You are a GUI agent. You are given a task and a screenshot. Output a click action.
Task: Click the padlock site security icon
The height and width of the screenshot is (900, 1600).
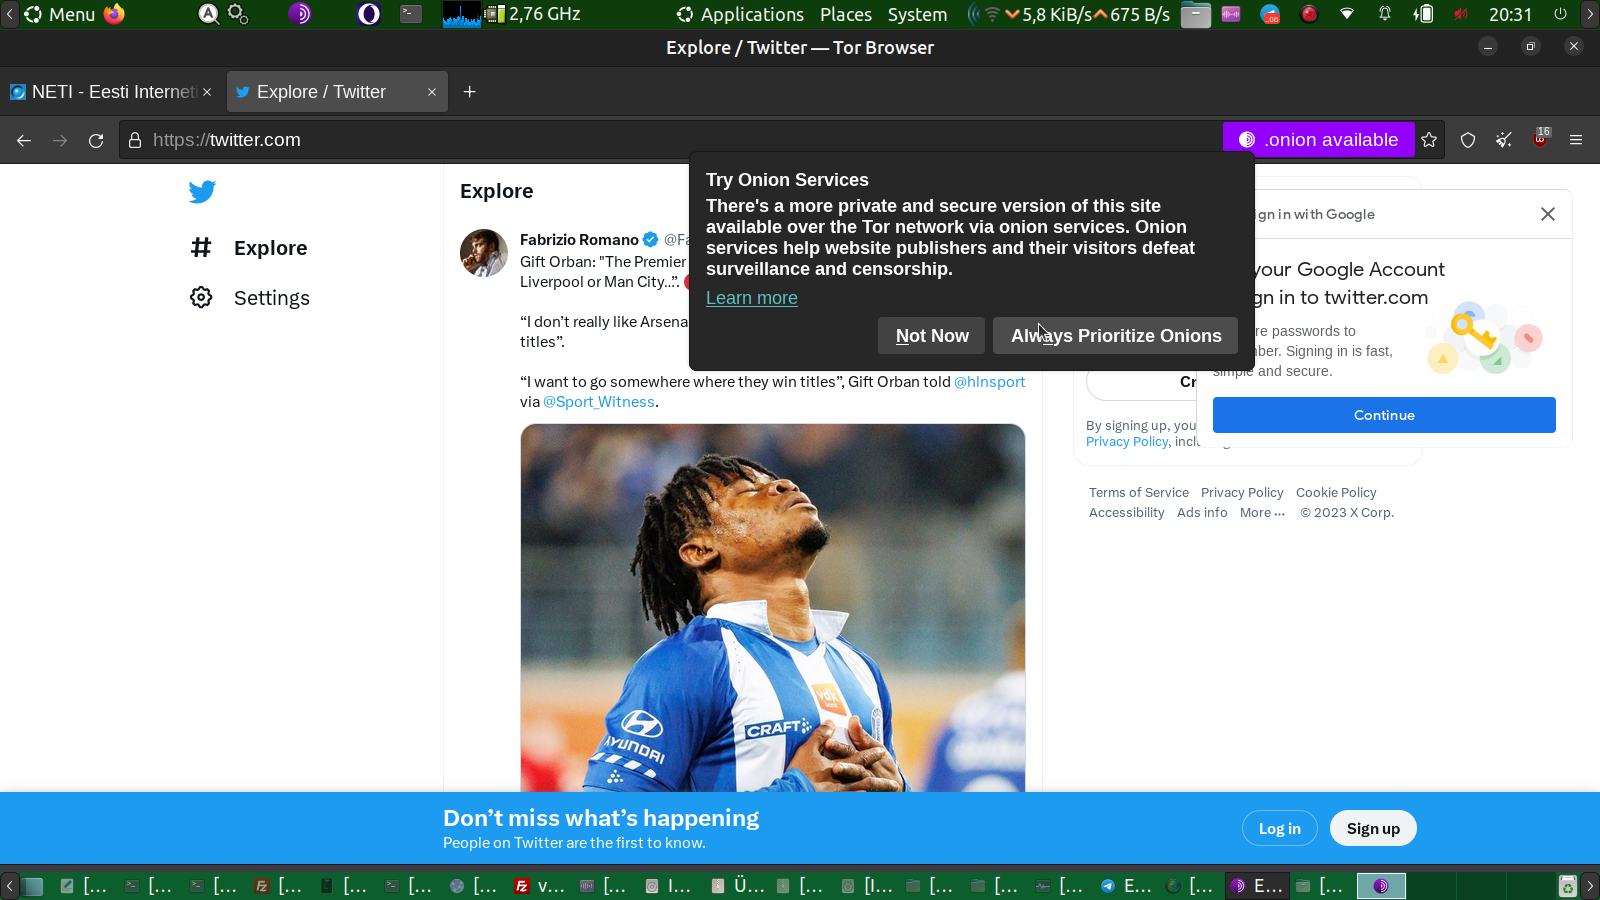tap(135, 140)
